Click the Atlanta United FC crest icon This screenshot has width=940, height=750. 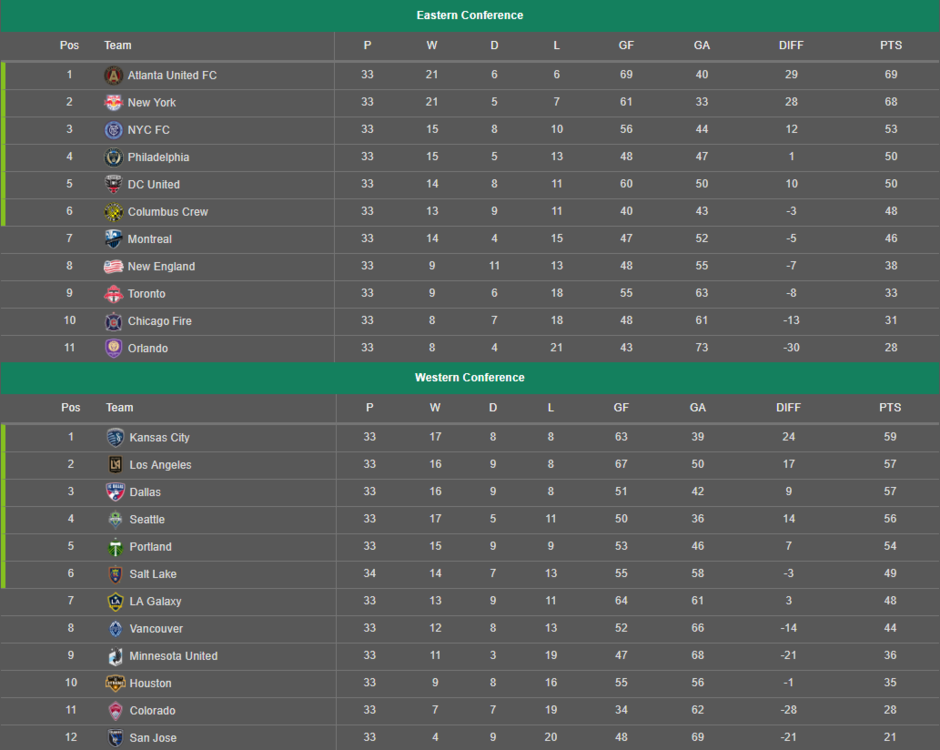113,75
